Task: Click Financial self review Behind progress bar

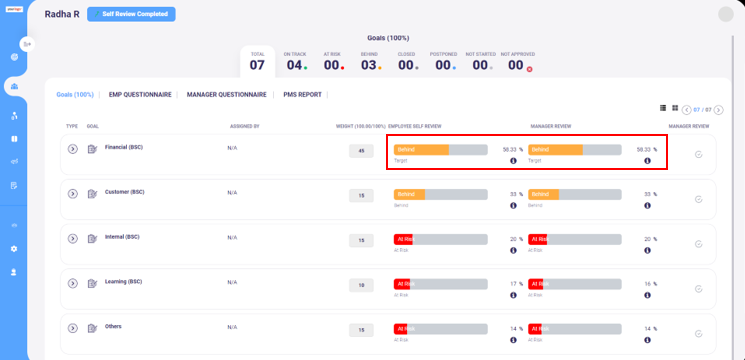Action: coord(440,150)
